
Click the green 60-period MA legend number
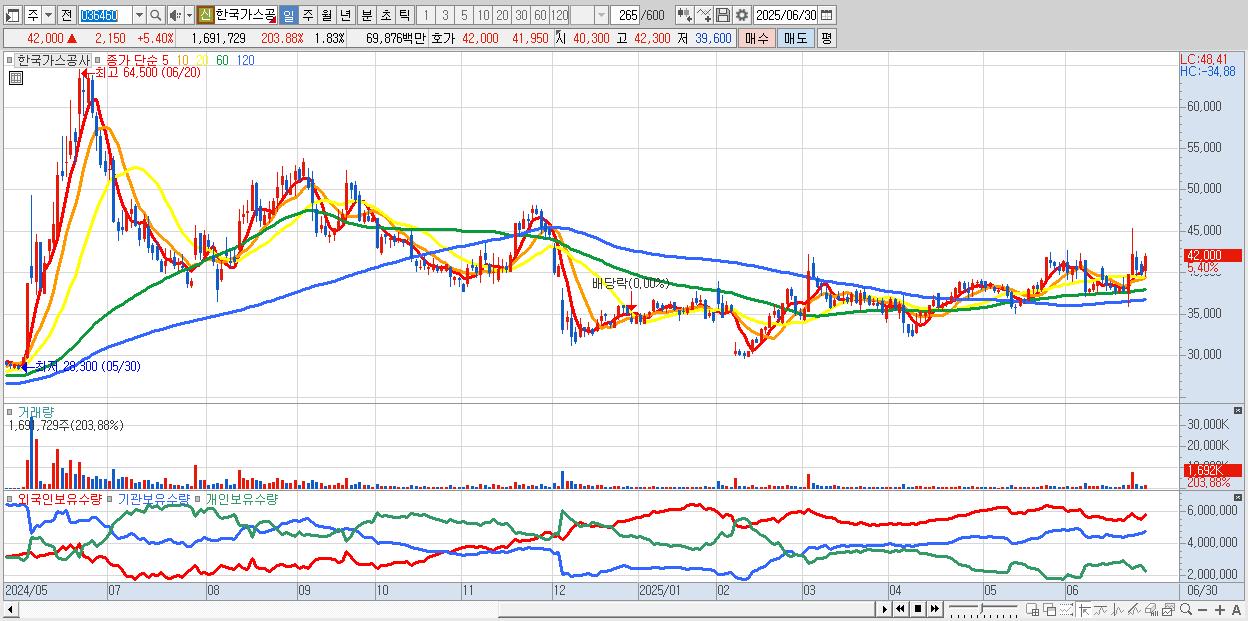coord(221,60)
